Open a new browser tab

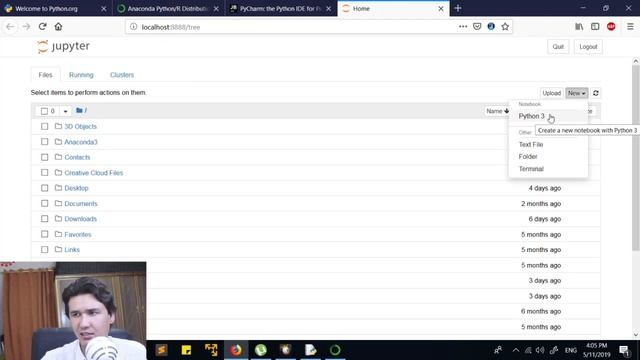tap(458, 8)
